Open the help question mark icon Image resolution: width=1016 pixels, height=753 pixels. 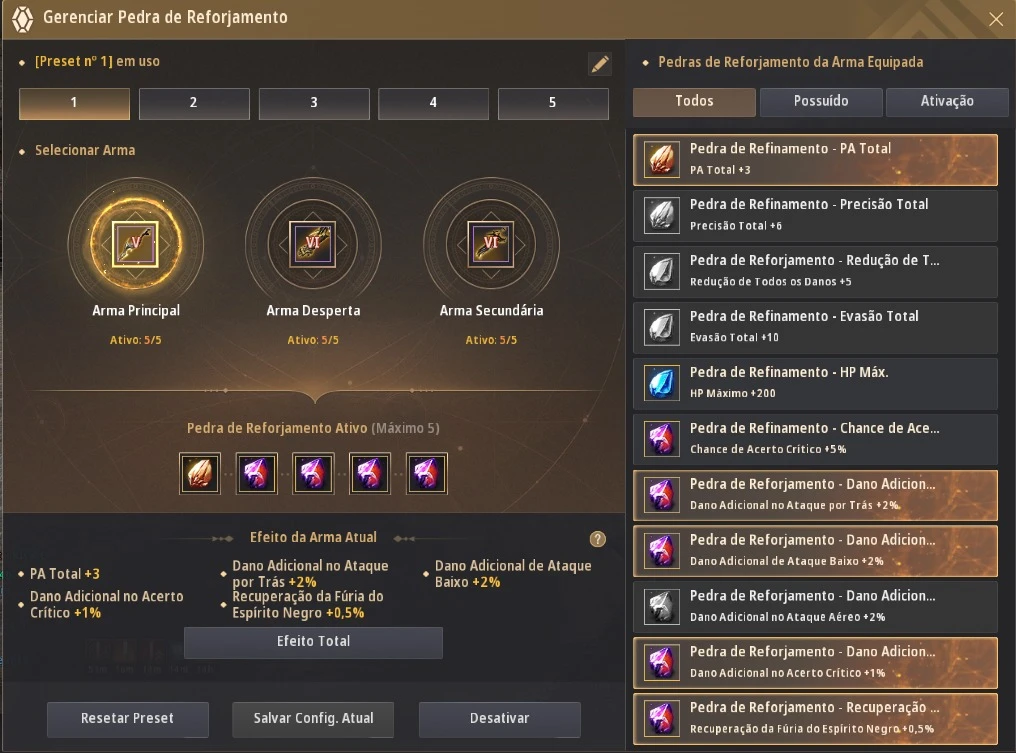597,539
